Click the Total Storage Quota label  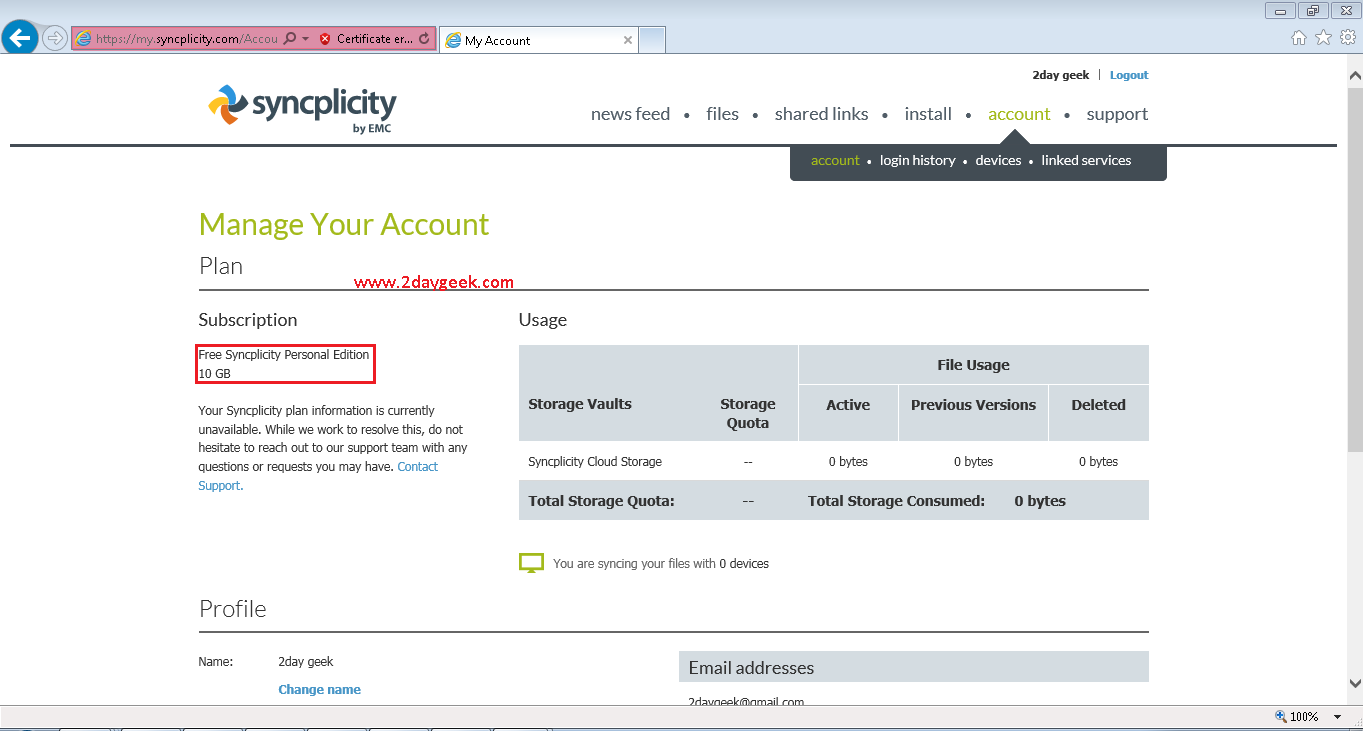[x=601, y=501]
